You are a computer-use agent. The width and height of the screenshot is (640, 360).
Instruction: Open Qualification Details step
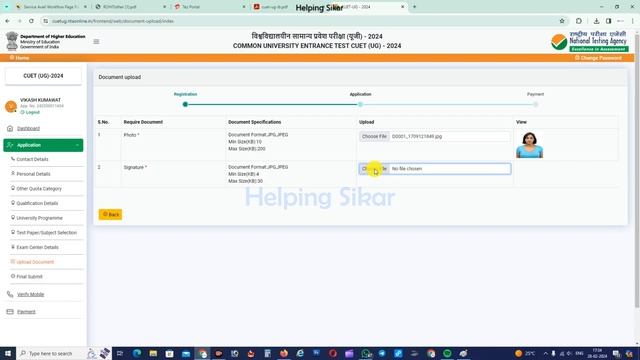point(37,203)
